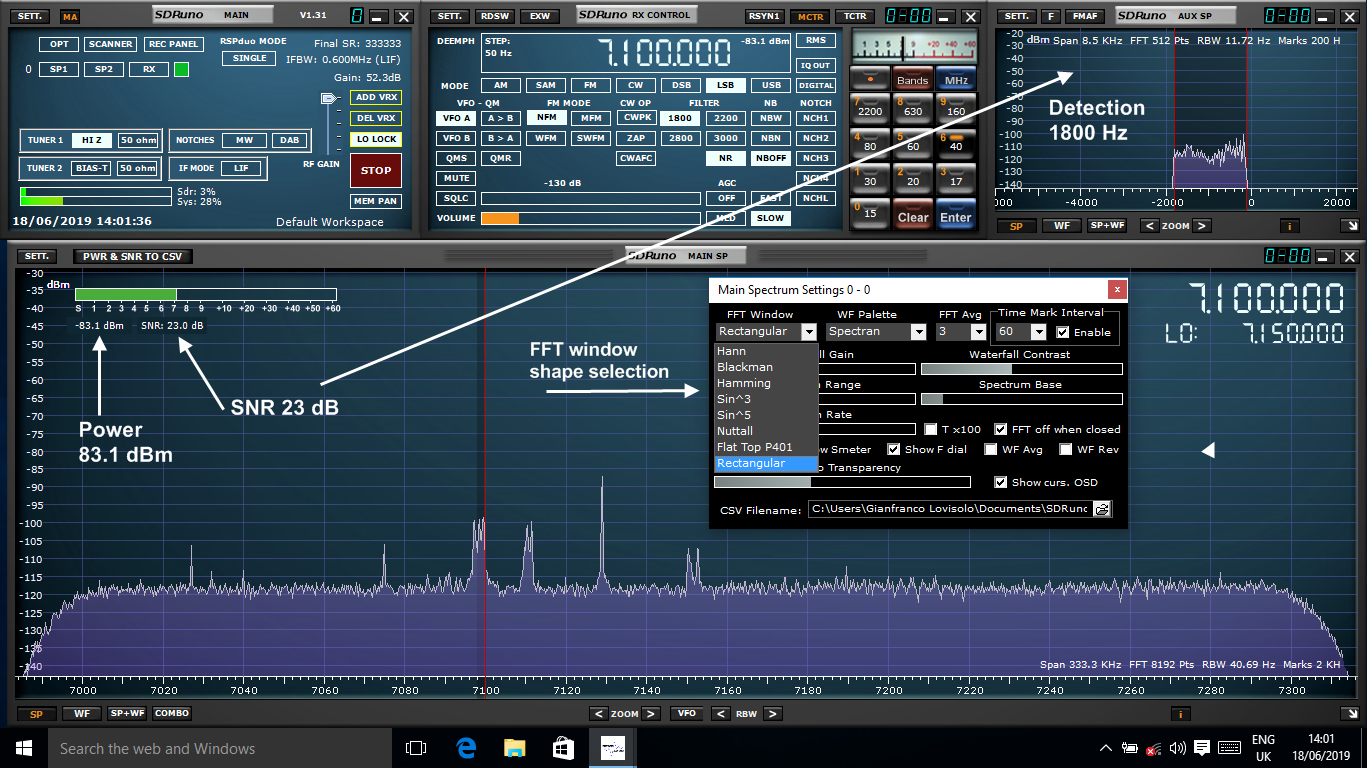1367x768 pixels.
Task: Switch Main SP to the COMBO view
Action: click(x=171, y=714)
